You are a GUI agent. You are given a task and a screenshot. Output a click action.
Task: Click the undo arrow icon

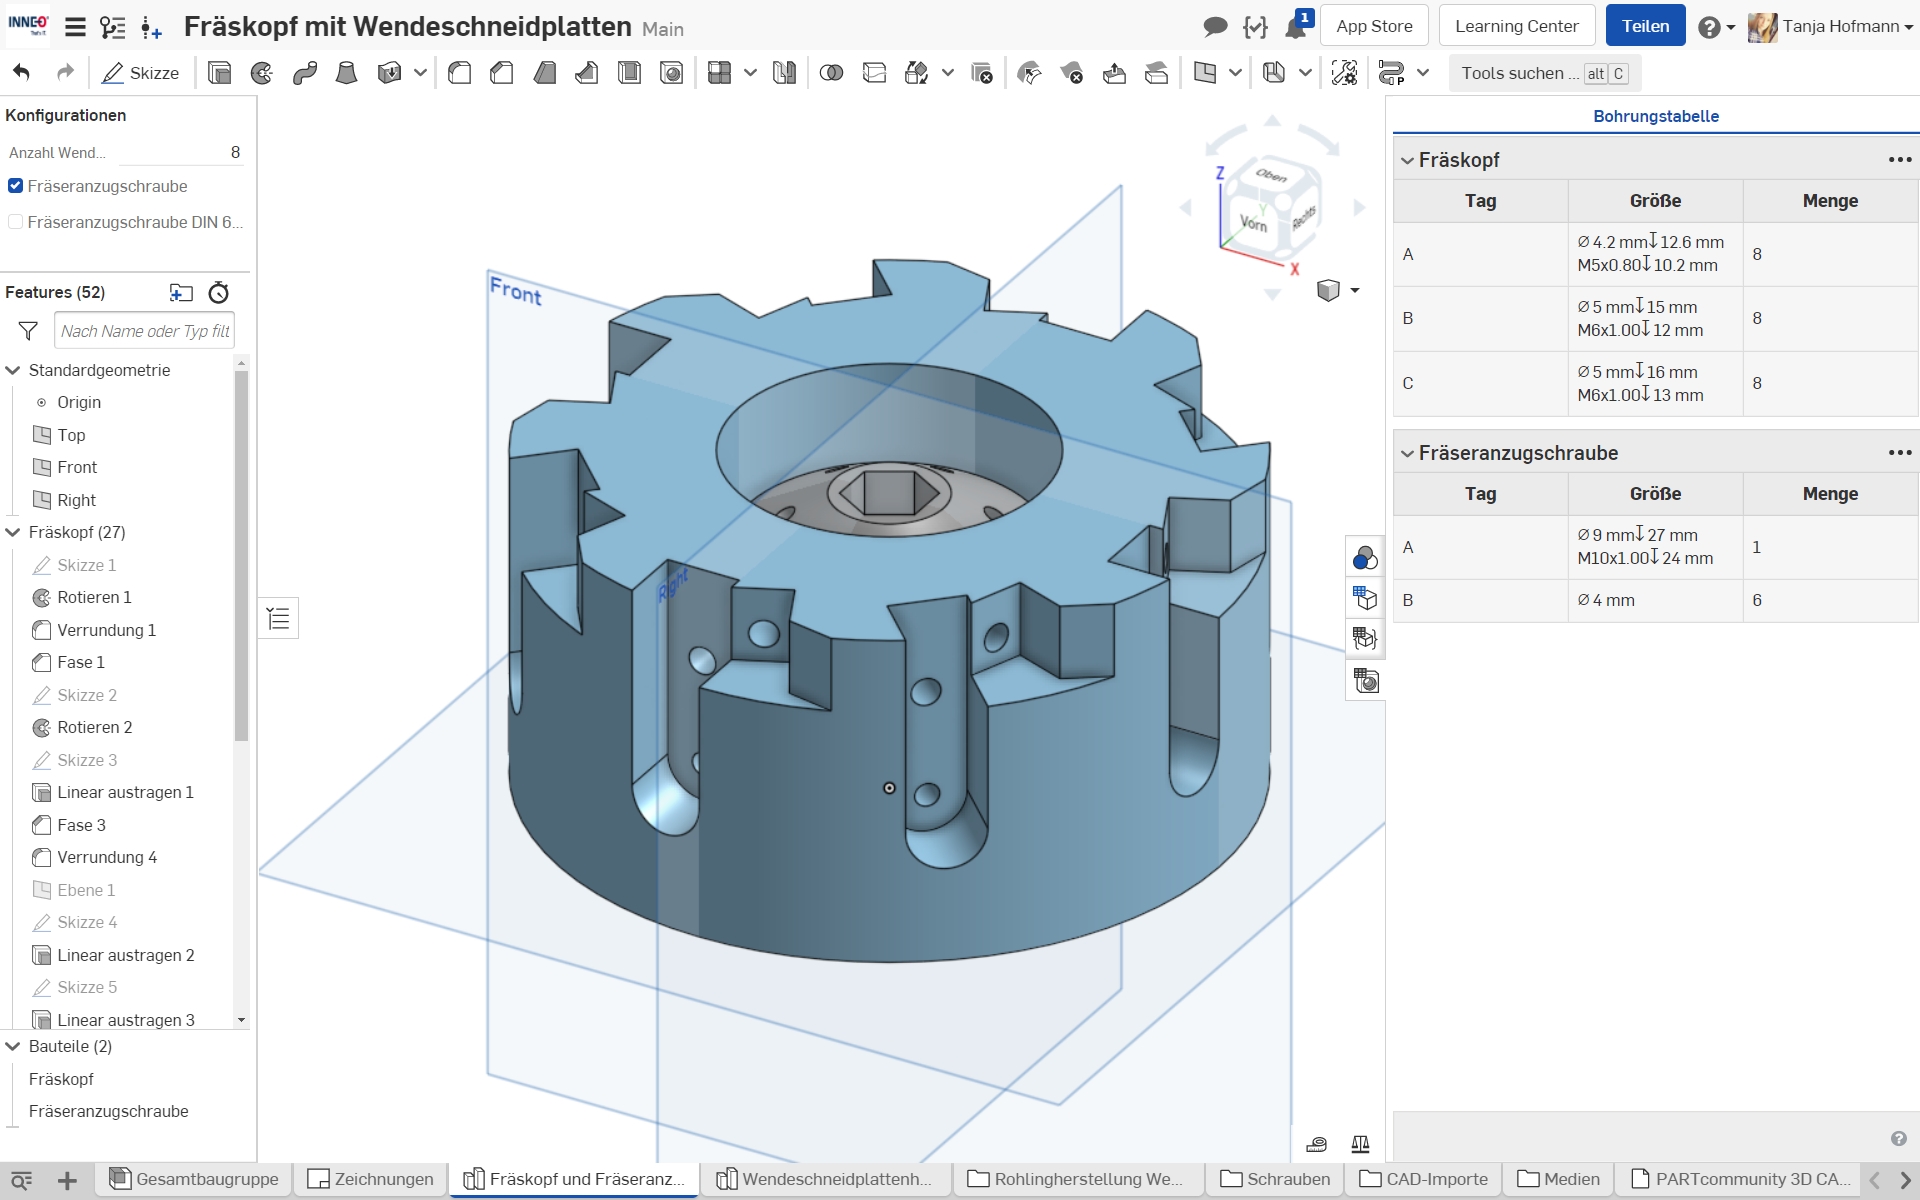(x=22, y=73)
